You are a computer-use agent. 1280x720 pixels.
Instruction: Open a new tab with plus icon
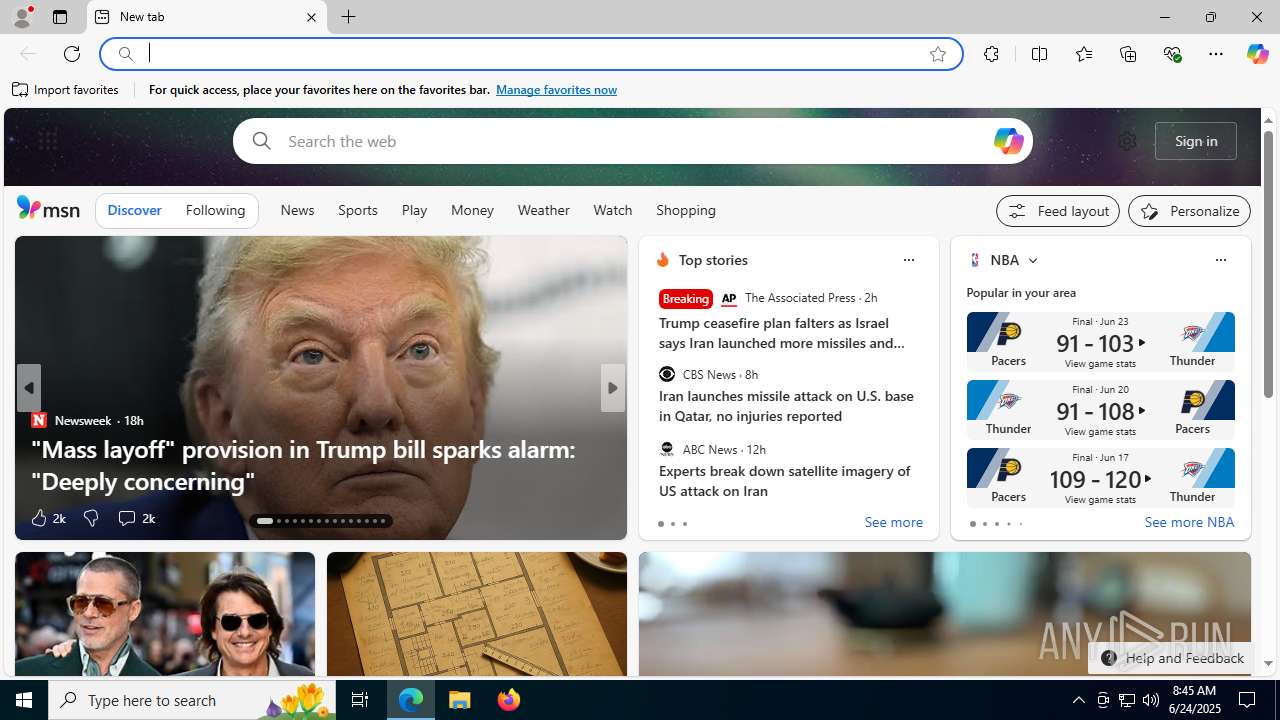coord(348,17)
